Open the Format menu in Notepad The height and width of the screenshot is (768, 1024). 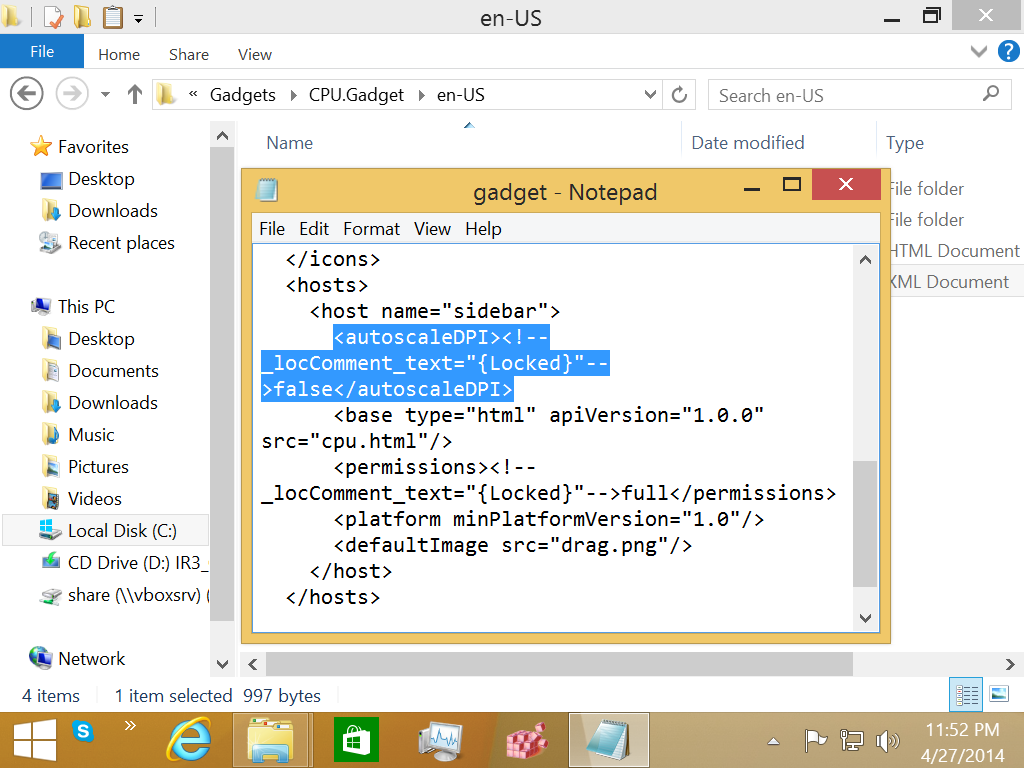click(x=371, y=229)
